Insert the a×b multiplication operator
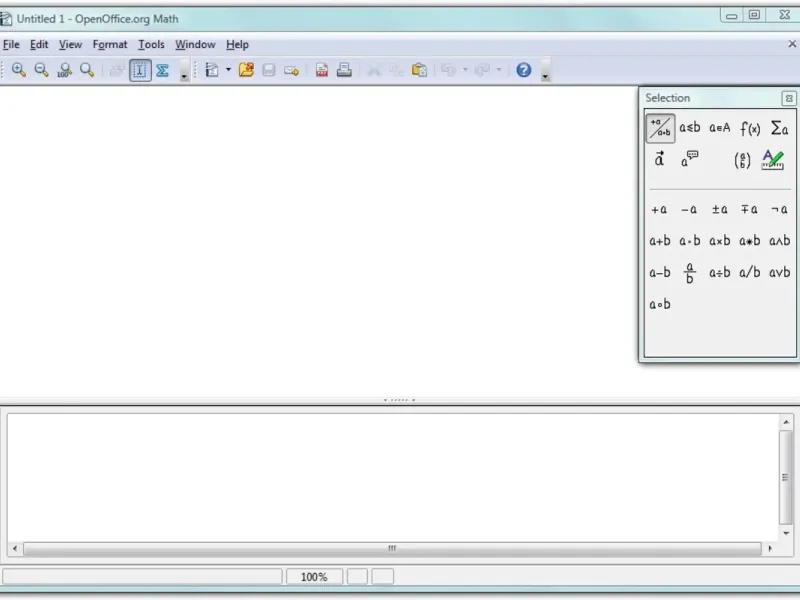Viewport: 800px width, 600px height. pyautogui.click(x=719, y=241)
